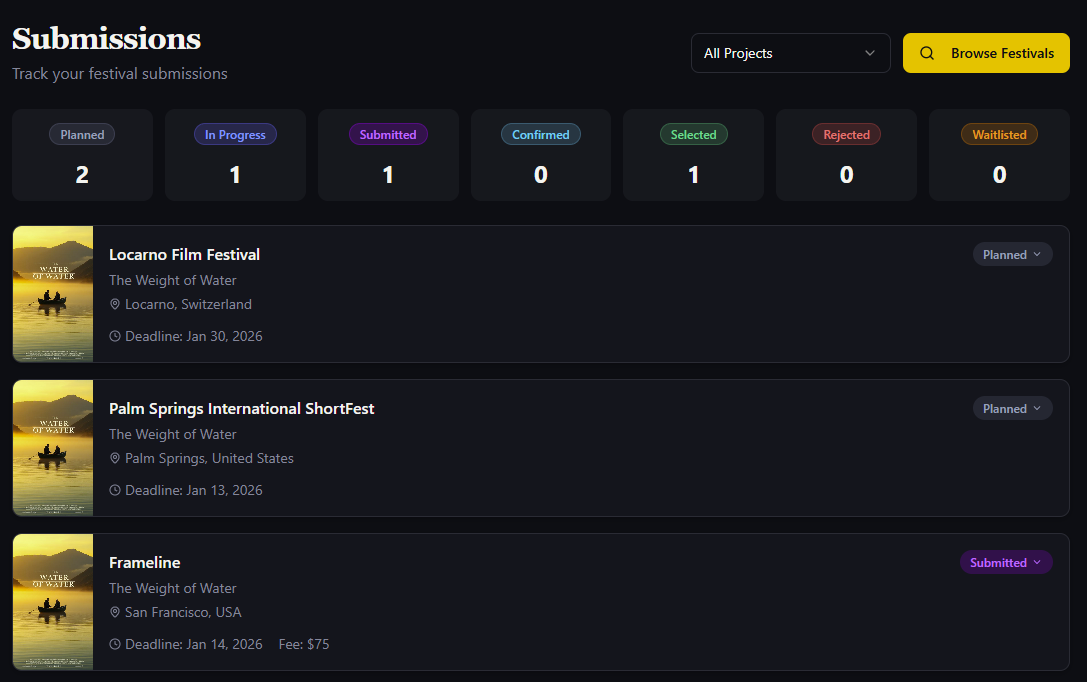The image size is (1087, 682).
Task: Open Palm Springs ShortFest status dropdown
Action: coord(1012,408)
